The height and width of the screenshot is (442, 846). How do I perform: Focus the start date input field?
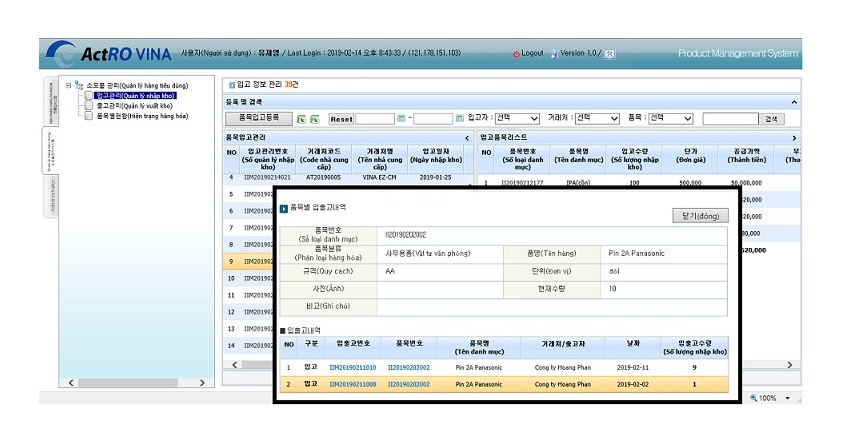pos(375,119)
